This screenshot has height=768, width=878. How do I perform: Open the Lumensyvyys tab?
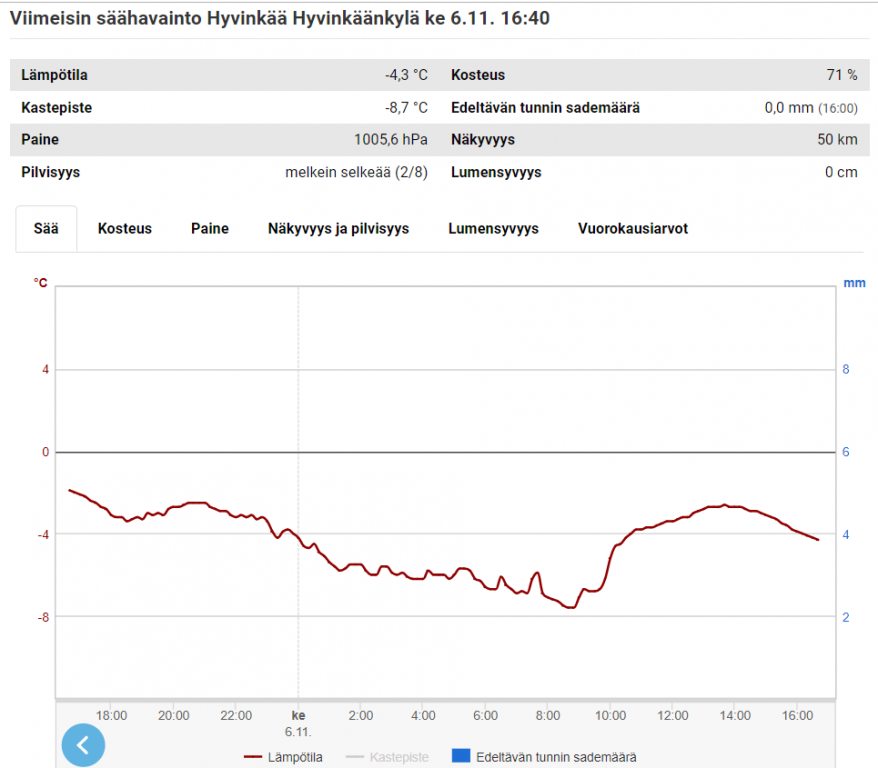point(493,228)
